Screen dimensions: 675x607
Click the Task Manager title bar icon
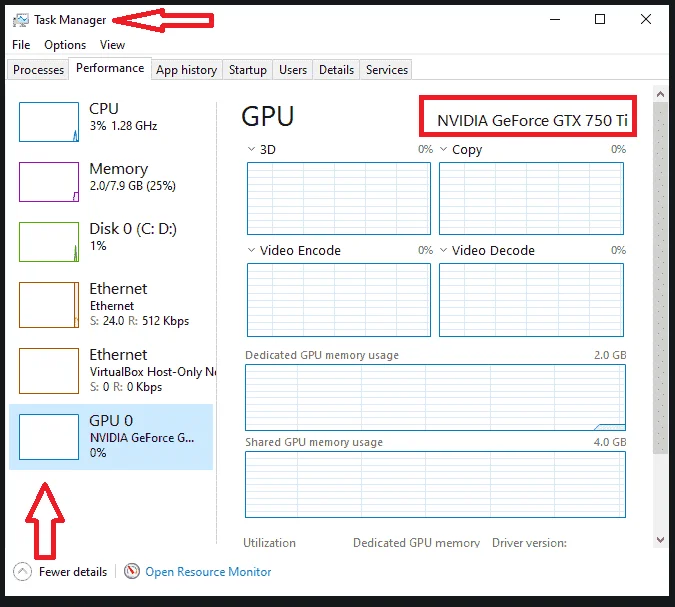[21, 20]
